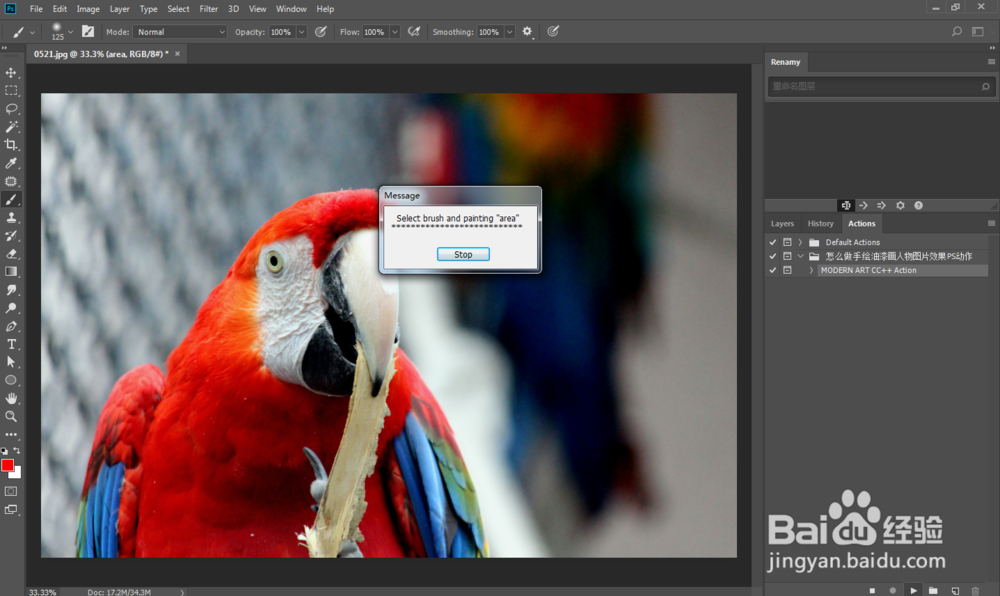Set the red foreground color
The height and width of the screenshot is (596, 1000).
pyautogui.click(x=7, y=465)
